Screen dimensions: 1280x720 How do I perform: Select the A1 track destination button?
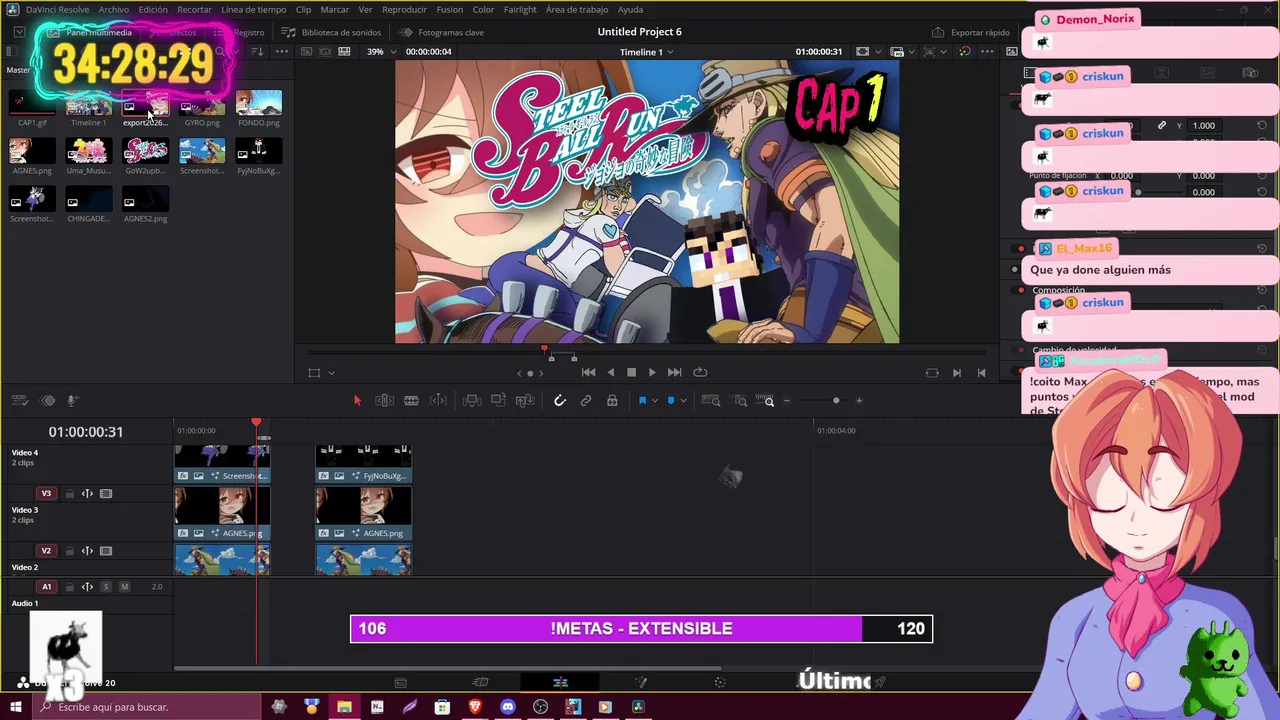[46, 587]
